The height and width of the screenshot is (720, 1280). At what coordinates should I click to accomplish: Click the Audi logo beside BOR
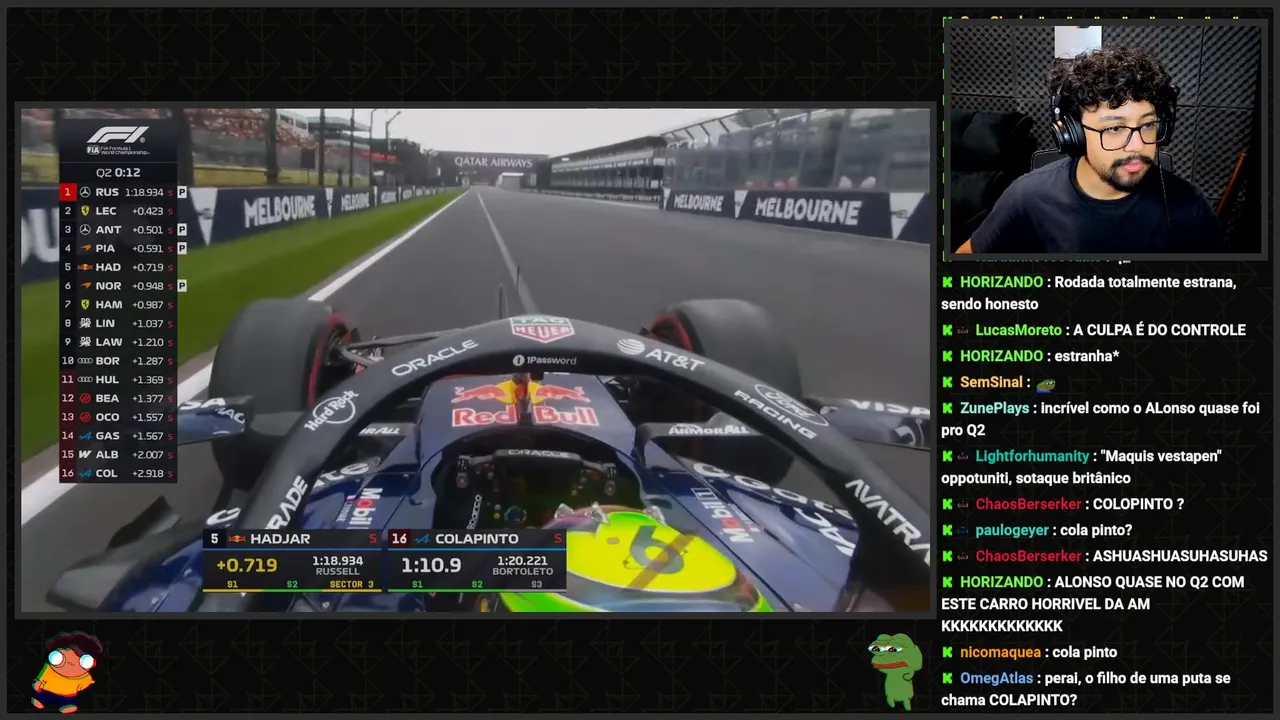coord(85,360)
